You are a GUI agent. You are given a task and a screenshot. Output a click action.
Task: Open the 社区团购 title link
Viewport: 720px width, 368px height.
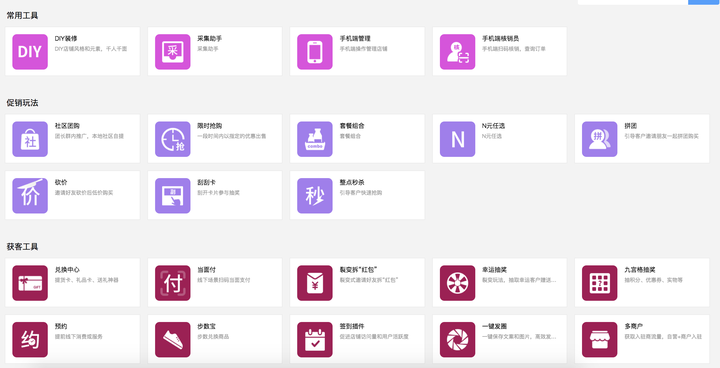(x=67, y=126)
